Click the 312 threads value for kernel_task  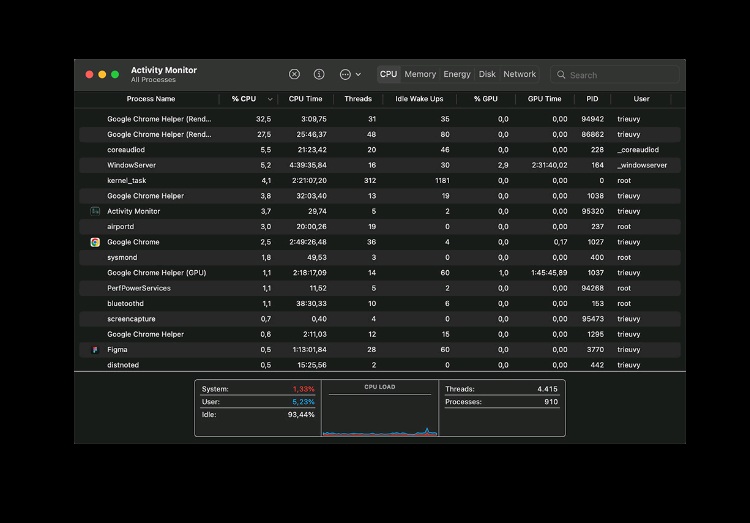pyautogui.click(x=370, y=180)
